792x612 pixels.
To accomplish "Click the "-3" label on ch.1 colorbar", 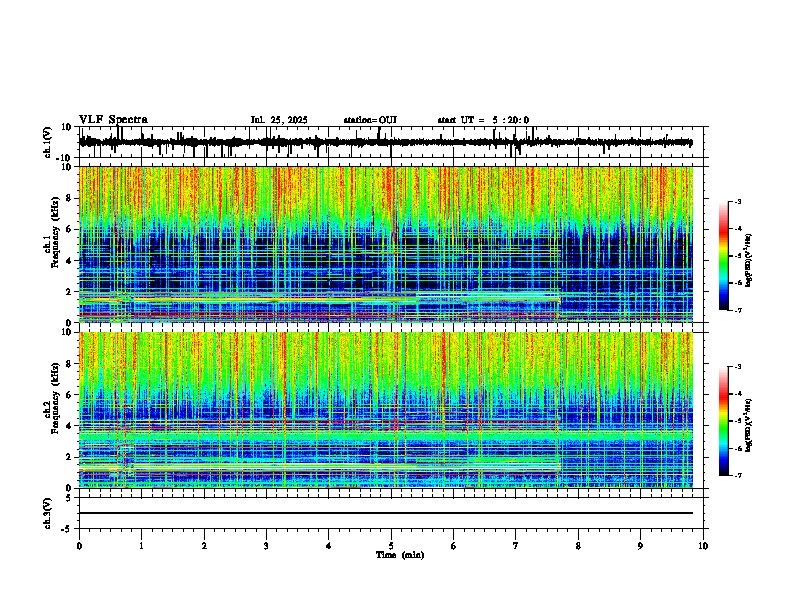I will (x=737, y=201).
